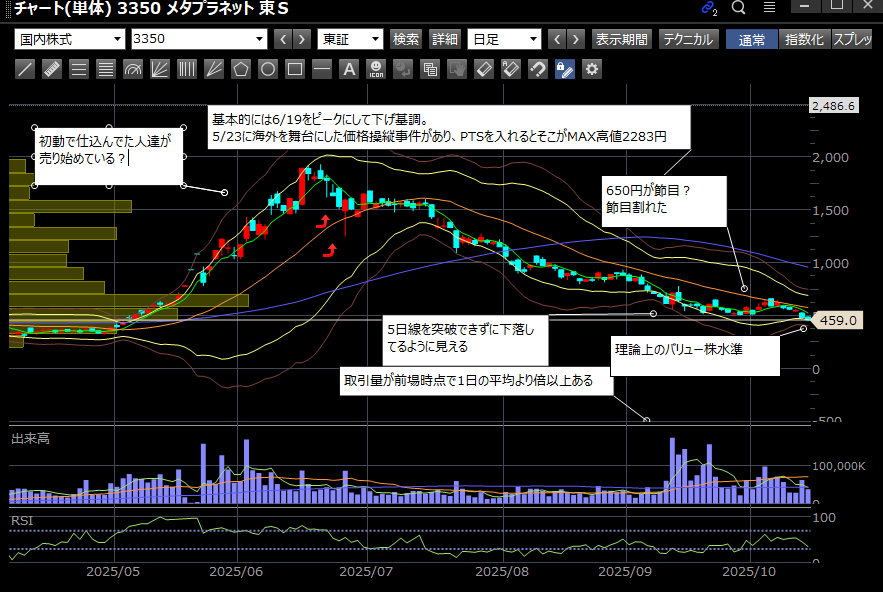
Task: Select the text annotation A tool
Action: [x=349, y=69]
